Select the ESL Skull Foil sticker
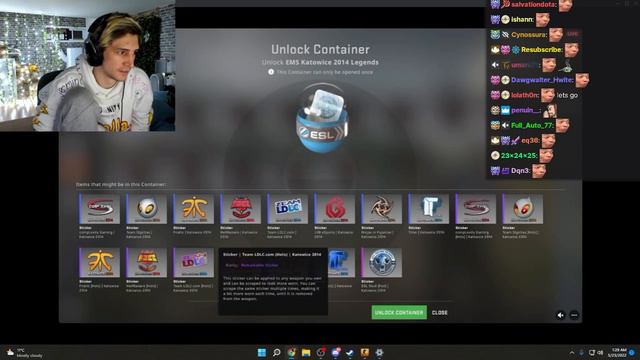This screenshot has width=640, height=360. (x=382, y=262)
